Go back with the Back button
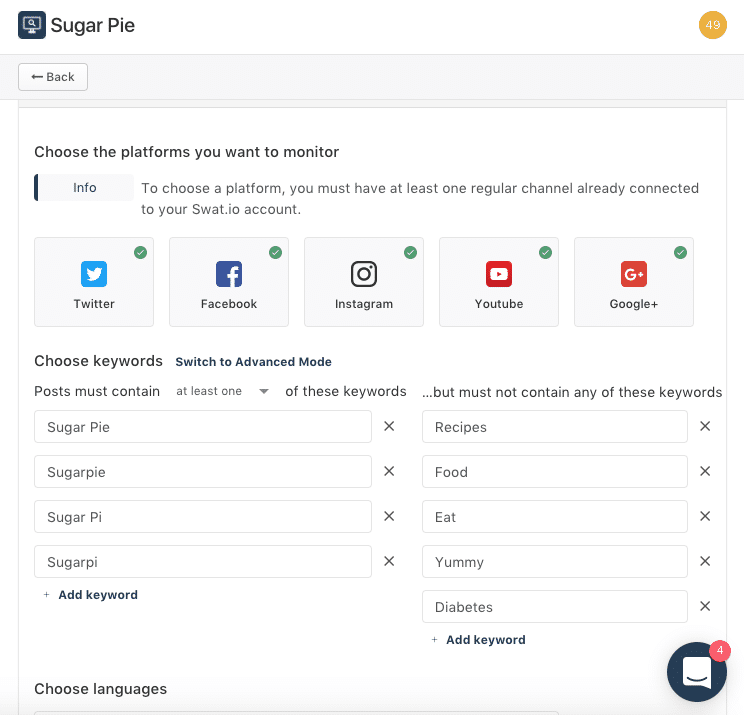Viewport: 744px width, 715px height. (53, 77)
